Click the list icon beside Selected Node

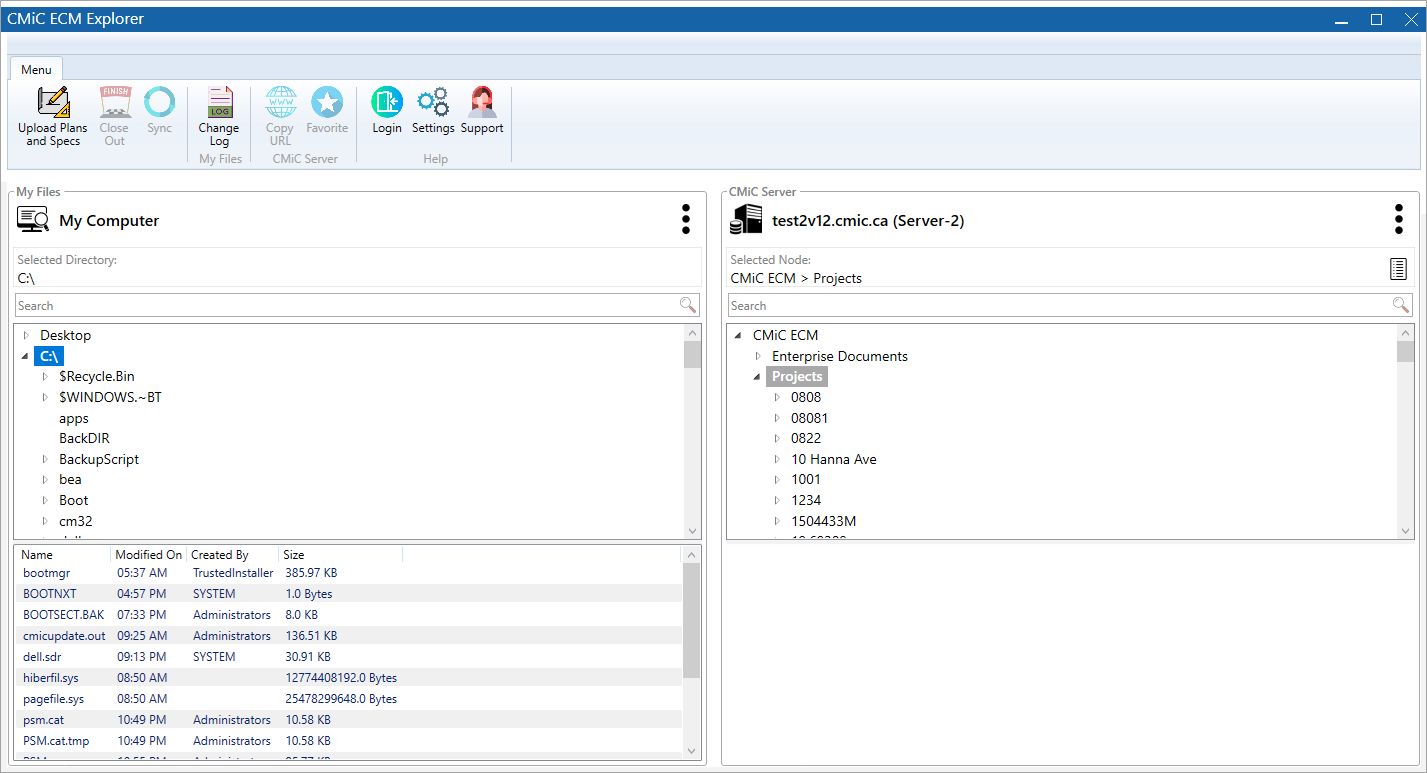(x=1398, y=269)
